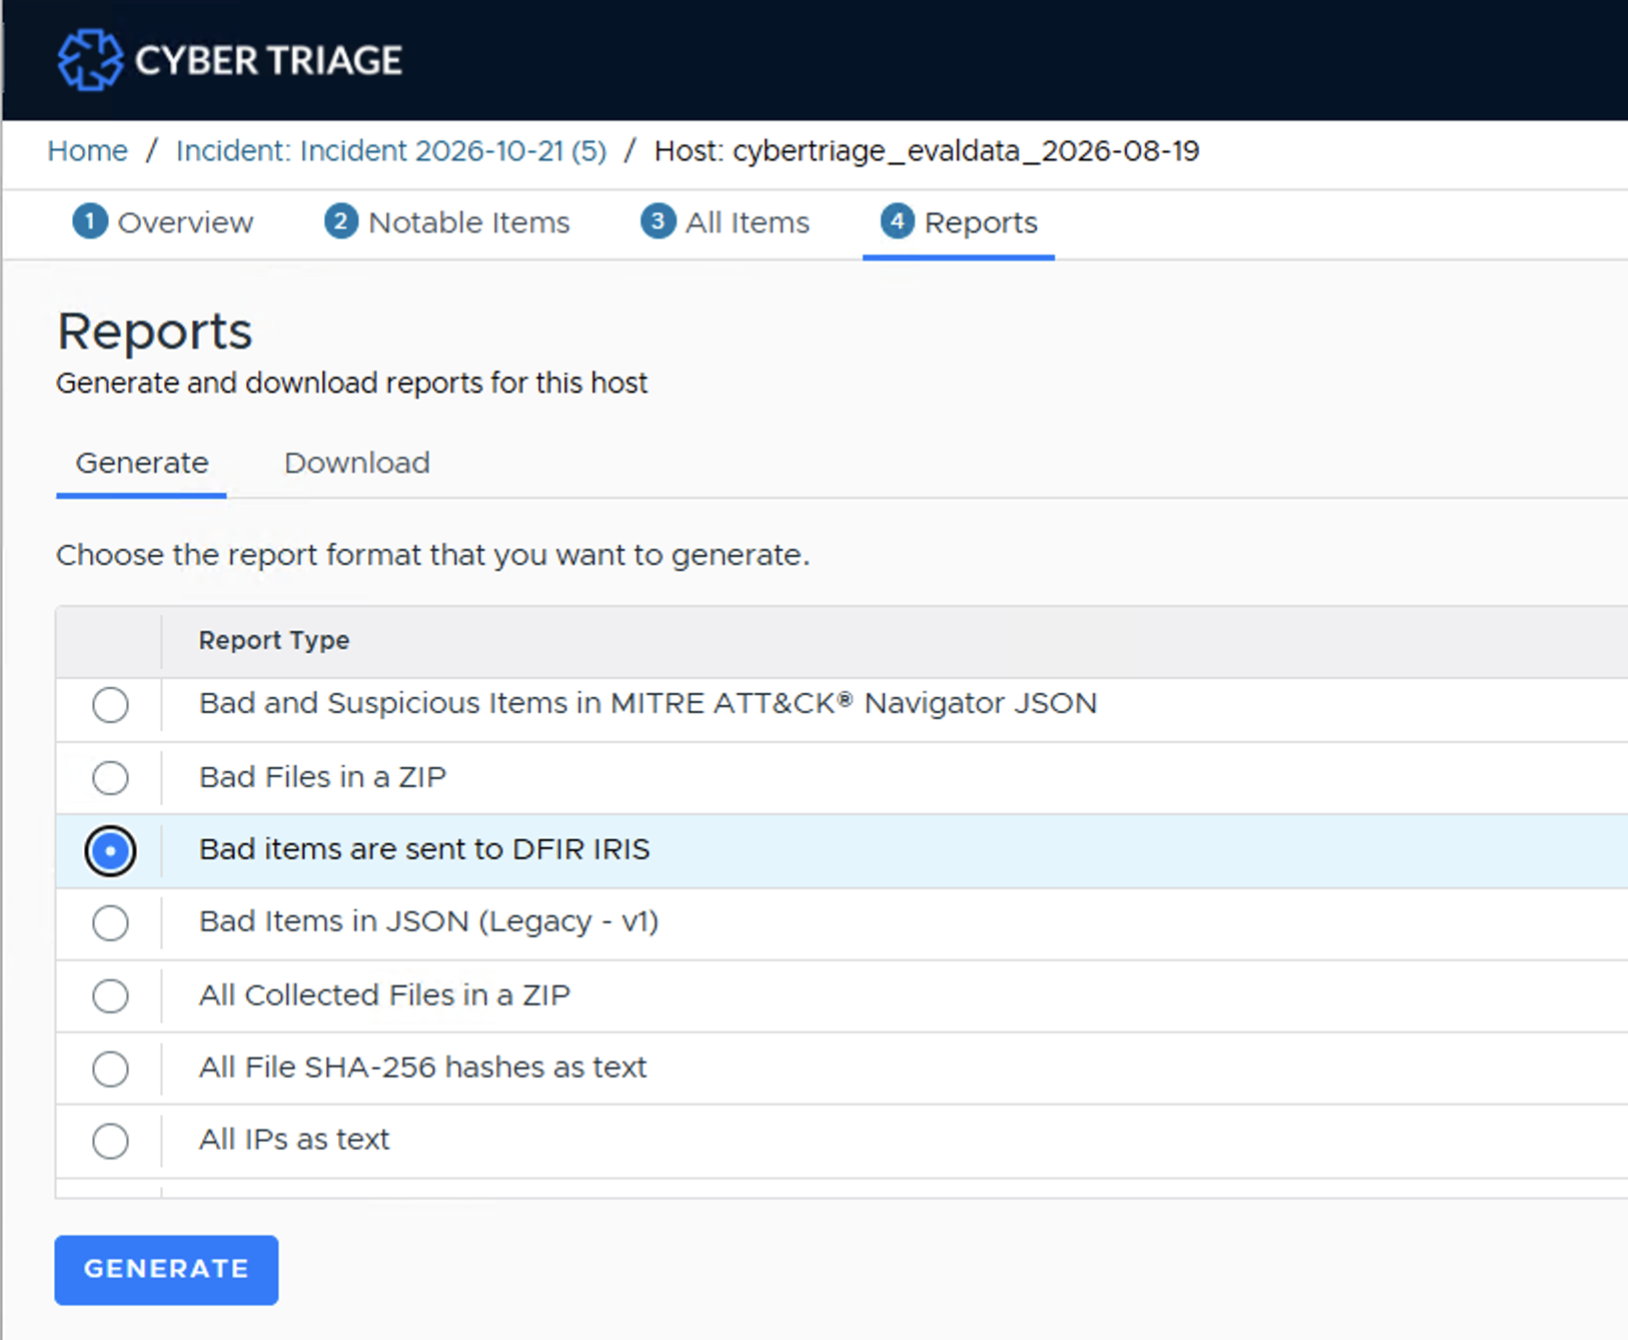Open the Incident 2026-10-21 breadcrumb link
Viewport: 1628px width, 1340px height.
(391, 151)
